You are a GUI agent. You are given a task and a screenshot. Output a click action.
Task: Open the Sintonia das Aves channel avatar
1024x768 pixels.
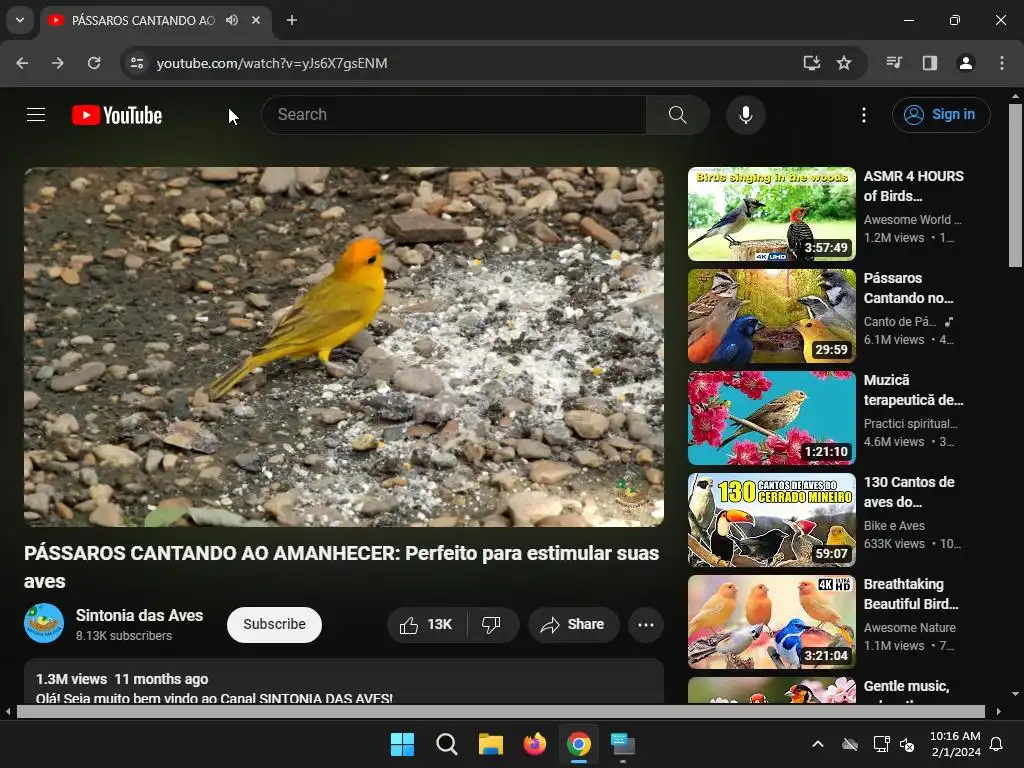click(x=44, y=623)
